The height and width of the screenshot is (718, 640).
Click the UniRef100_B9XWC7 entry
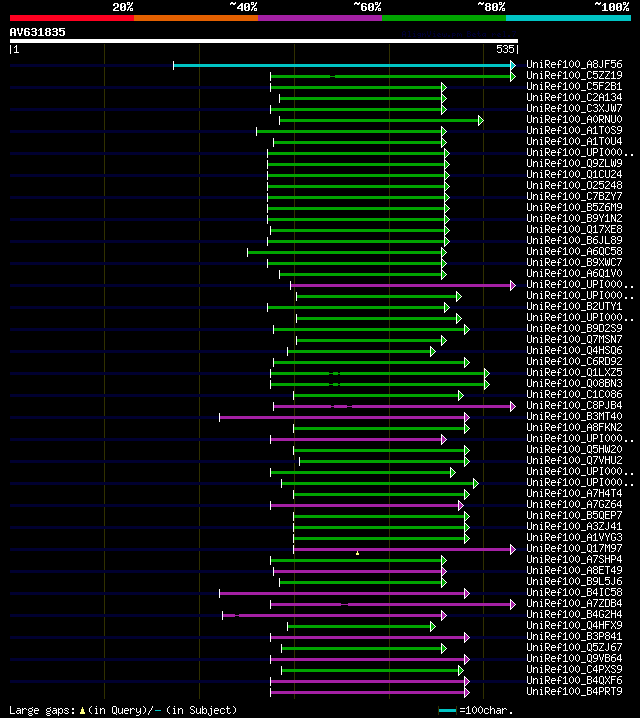[x=574, y=262]
